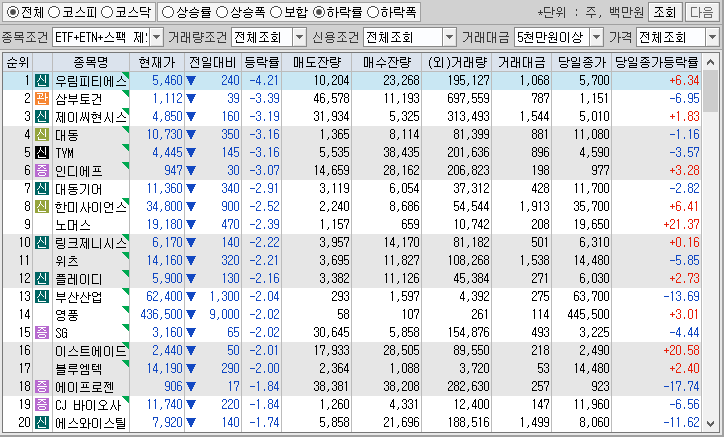Click the scrollbar up arrow
The width and height of the screenshot is (724, 437).
click(711, 62)
